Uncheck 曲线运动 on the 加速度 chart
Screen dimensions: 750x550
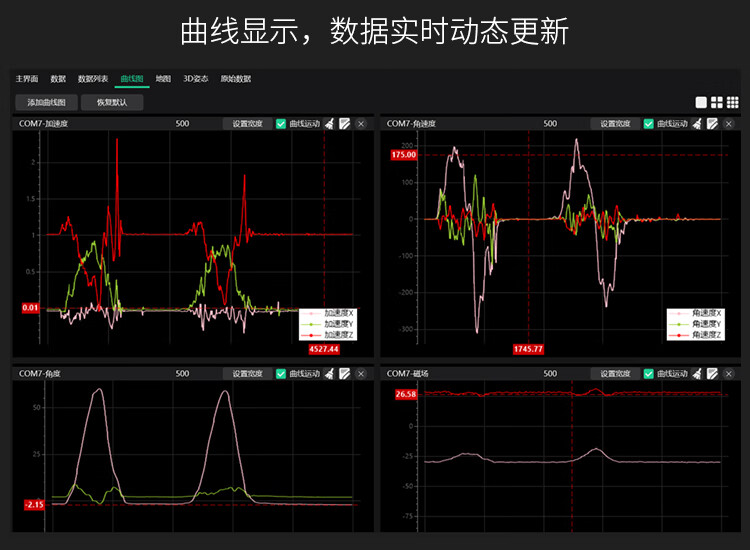click(x=281, y=124)
